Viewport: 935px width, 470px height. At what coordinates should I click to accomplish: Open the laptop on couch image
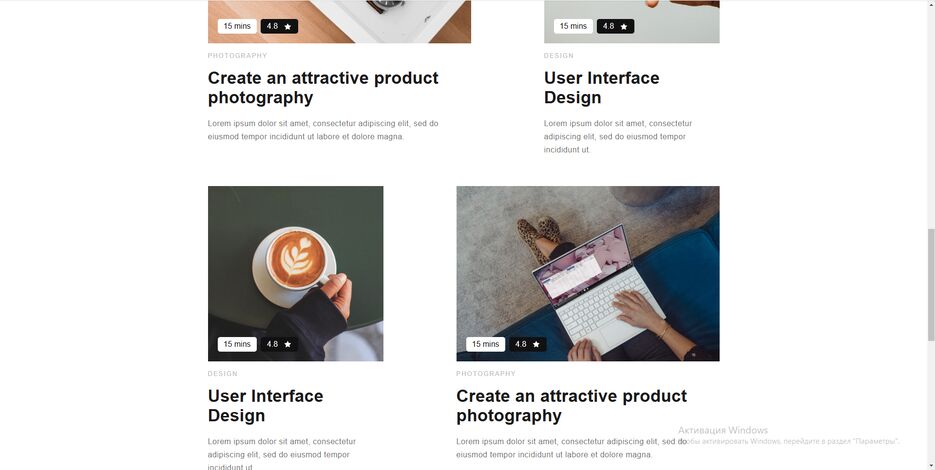pyautogui.click(x=588, y=274)
